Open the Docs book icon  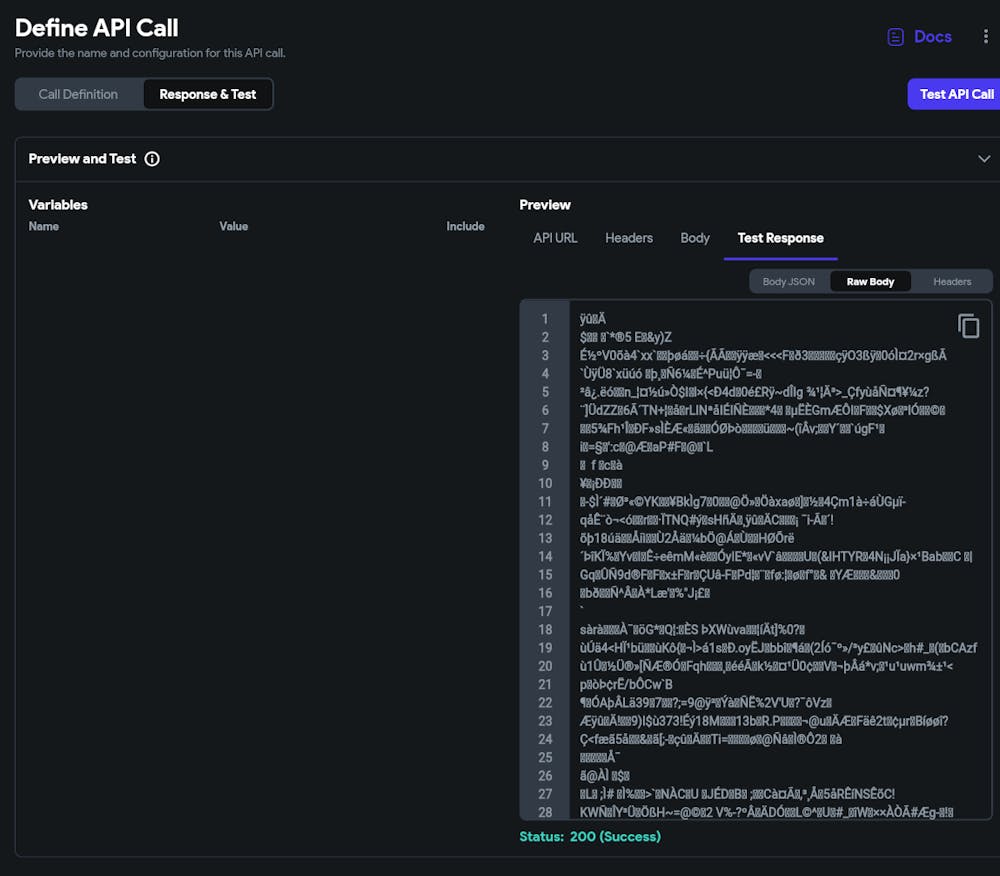[x=895, y=37]
